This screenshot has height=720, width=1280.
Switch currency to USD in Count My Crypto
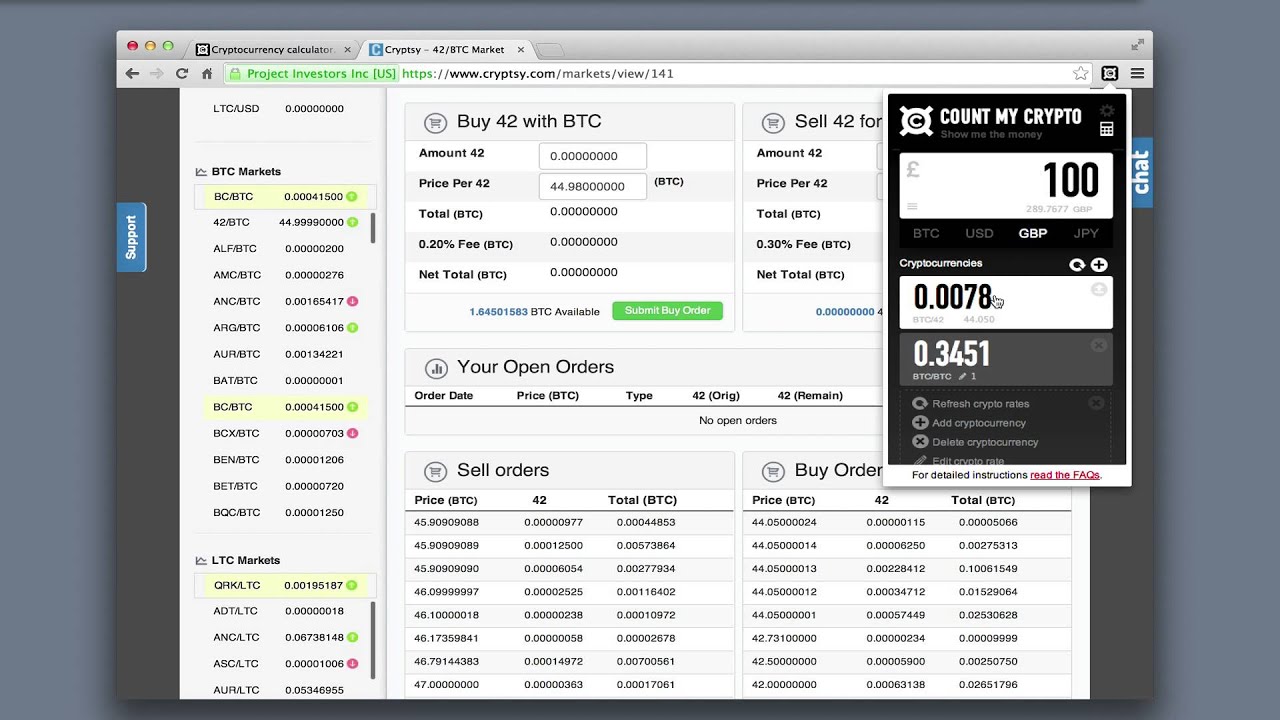(979, 233)
